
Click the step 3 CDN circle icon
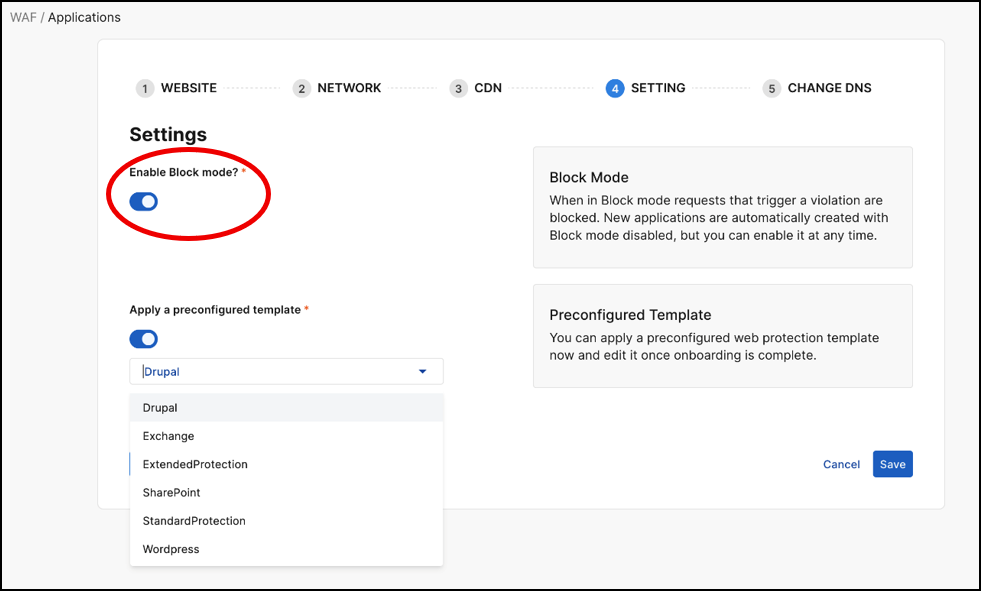click(x=458, y=89)
